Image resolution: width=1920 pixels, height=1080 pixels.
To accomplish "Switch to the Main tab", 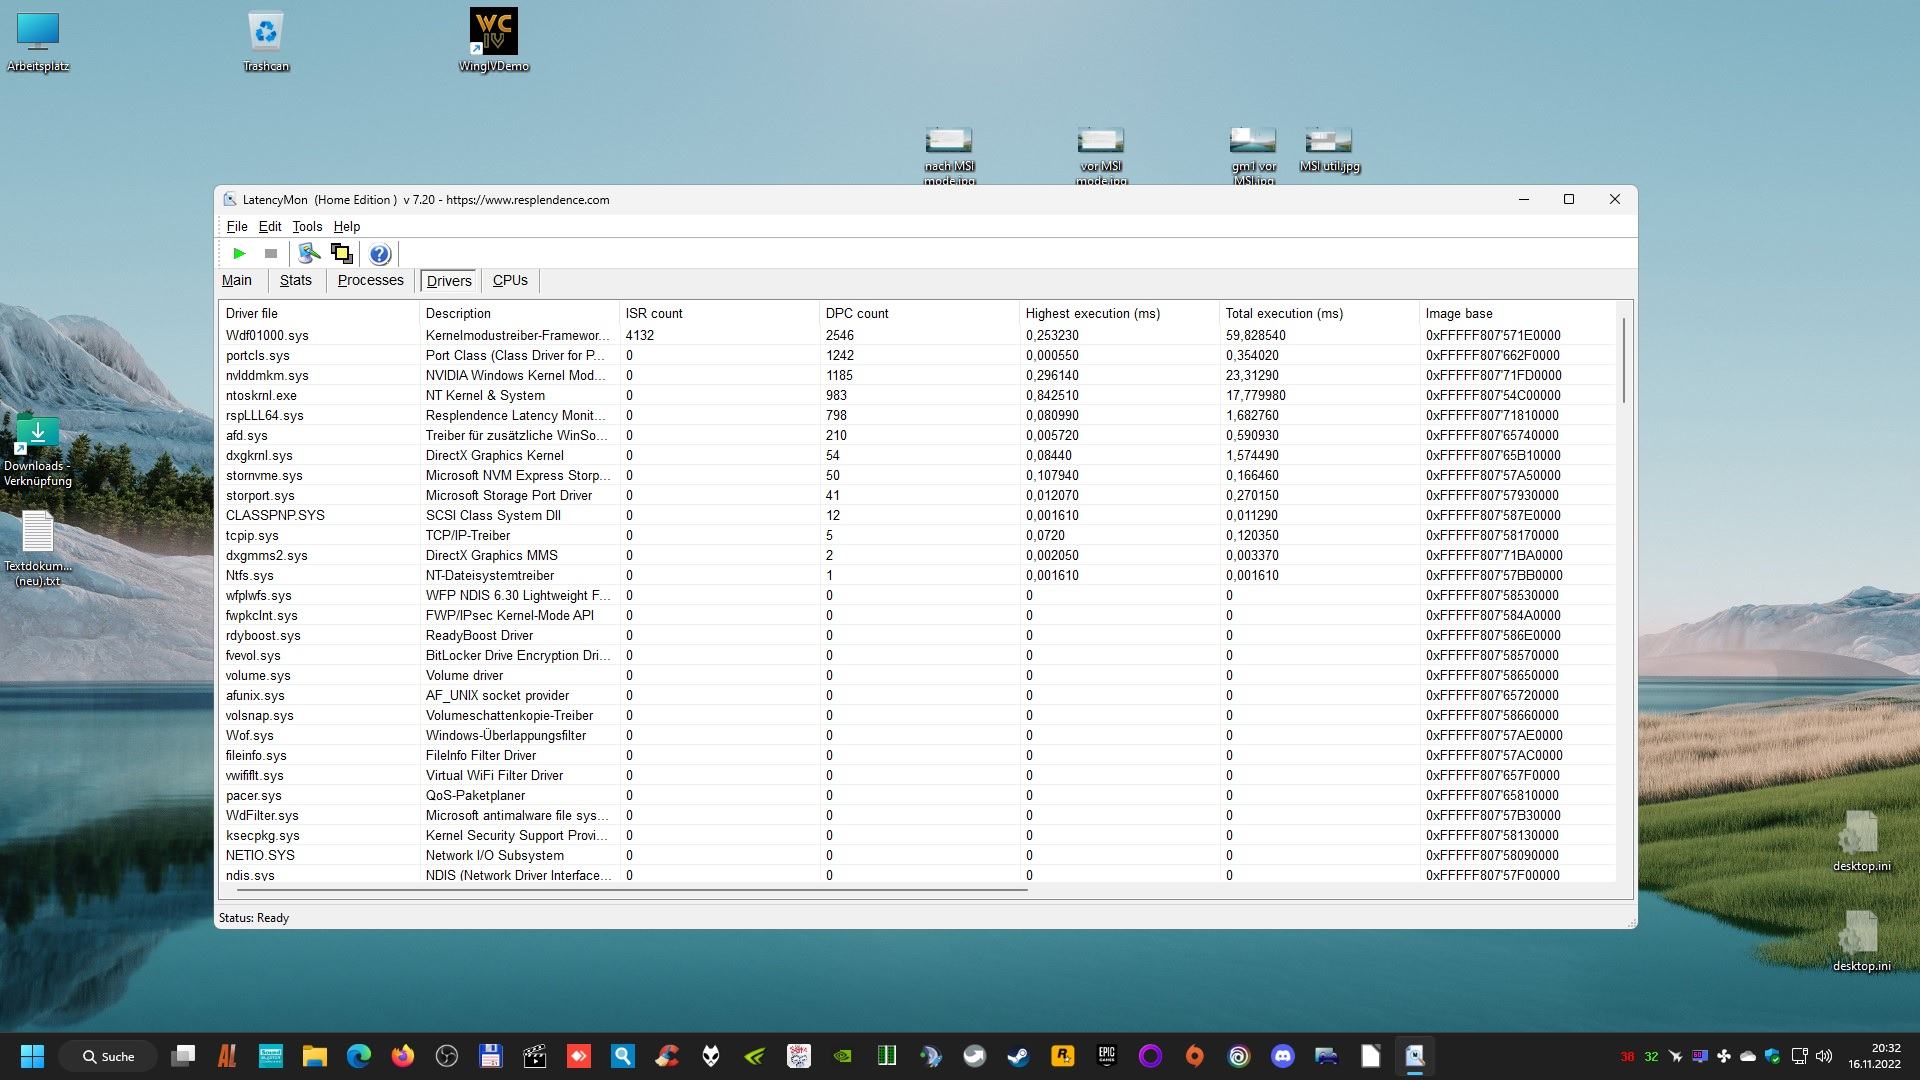I will pos(237,281).
